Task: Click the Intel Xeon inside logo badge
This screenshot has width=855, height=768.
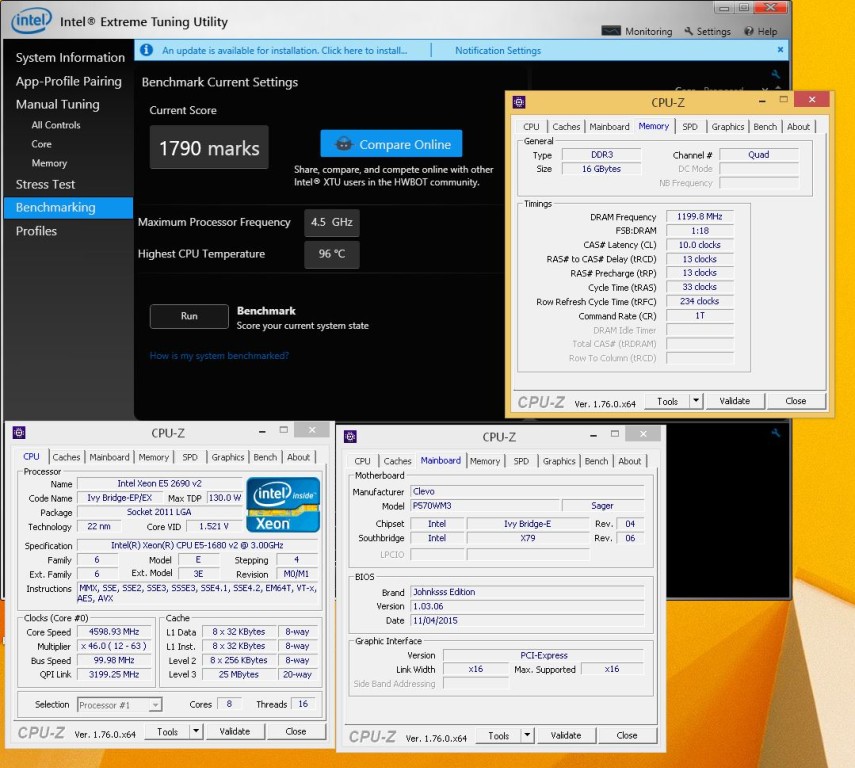Action: pyautogui.click(x=283, y=505)
